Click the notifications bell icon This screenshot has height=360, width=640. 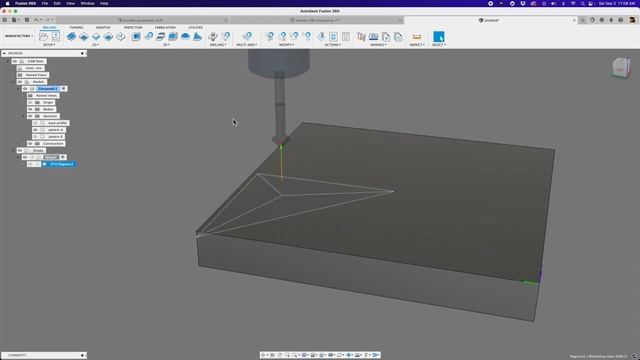pyautogui.click(x=611, y=20)
